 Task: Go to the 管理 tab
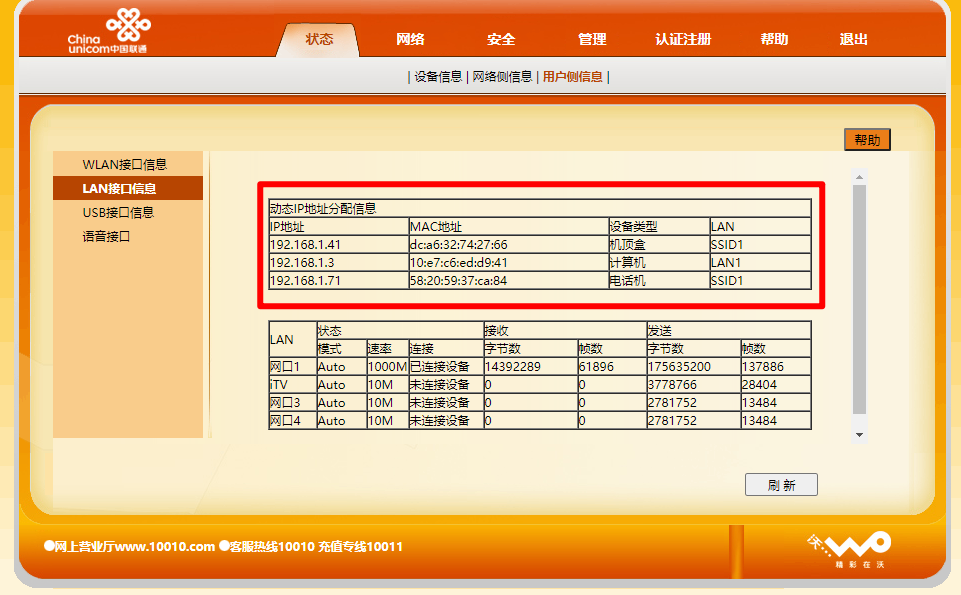tap(592, 39)
